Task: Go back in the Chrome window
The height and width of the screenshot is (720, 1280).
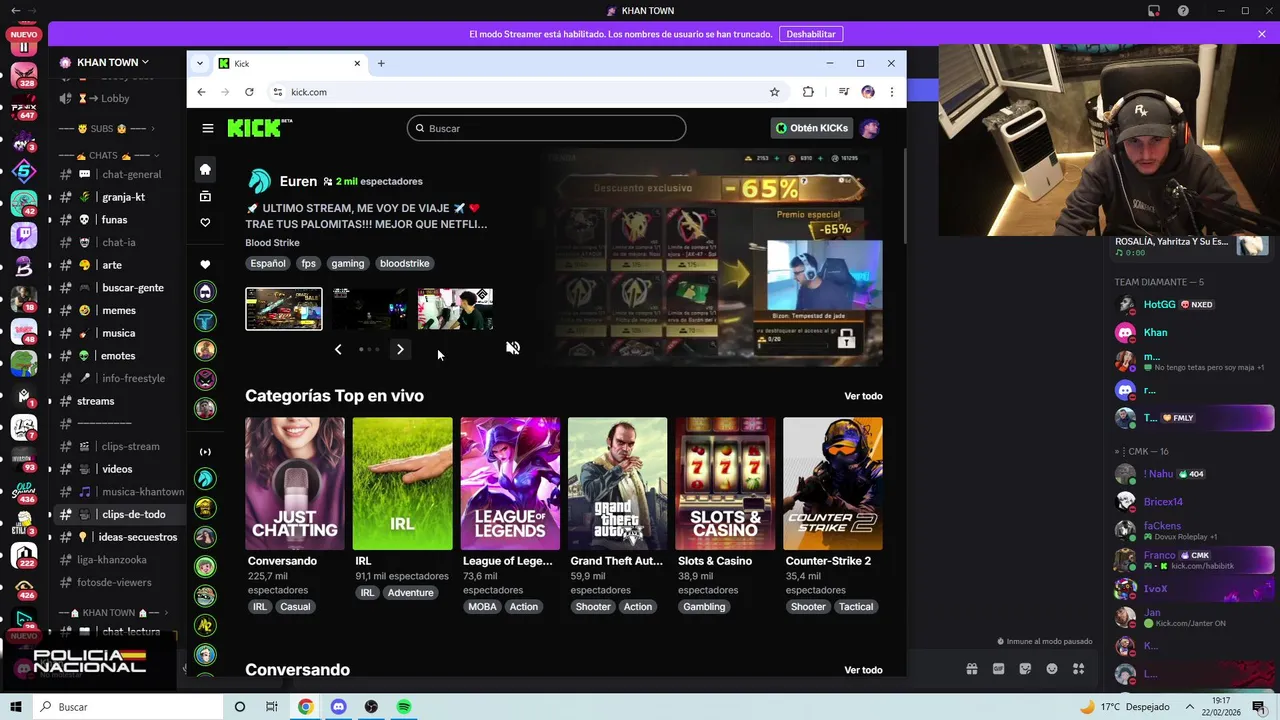Action: [201, 92]
